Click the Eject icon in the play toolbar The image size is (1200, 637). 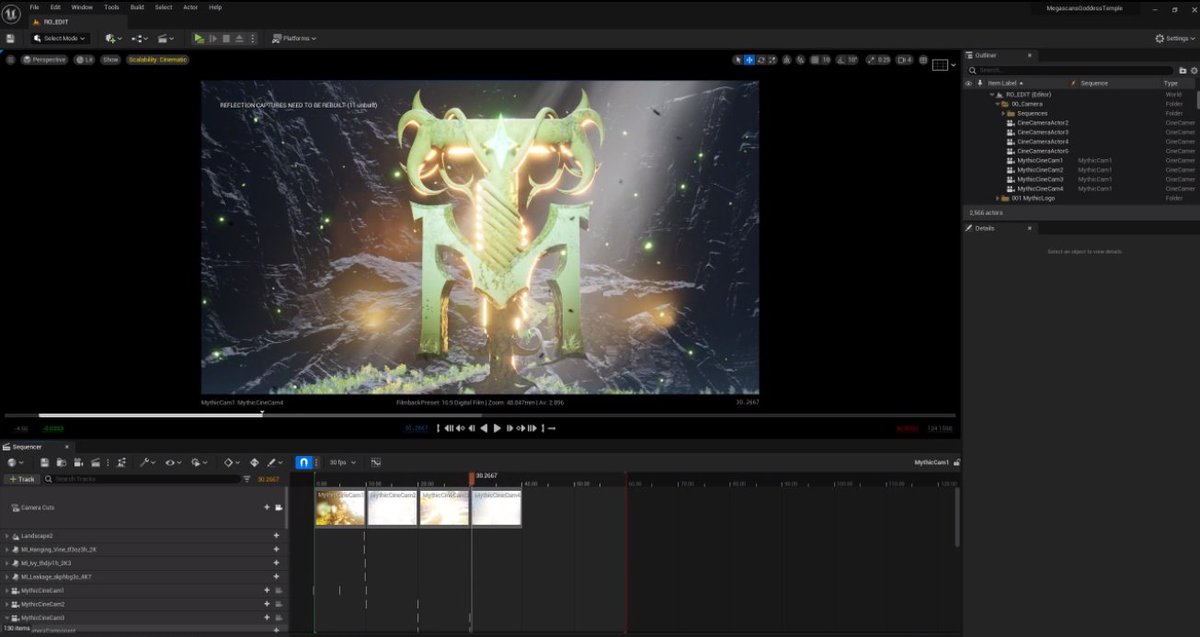coord(238,38)
